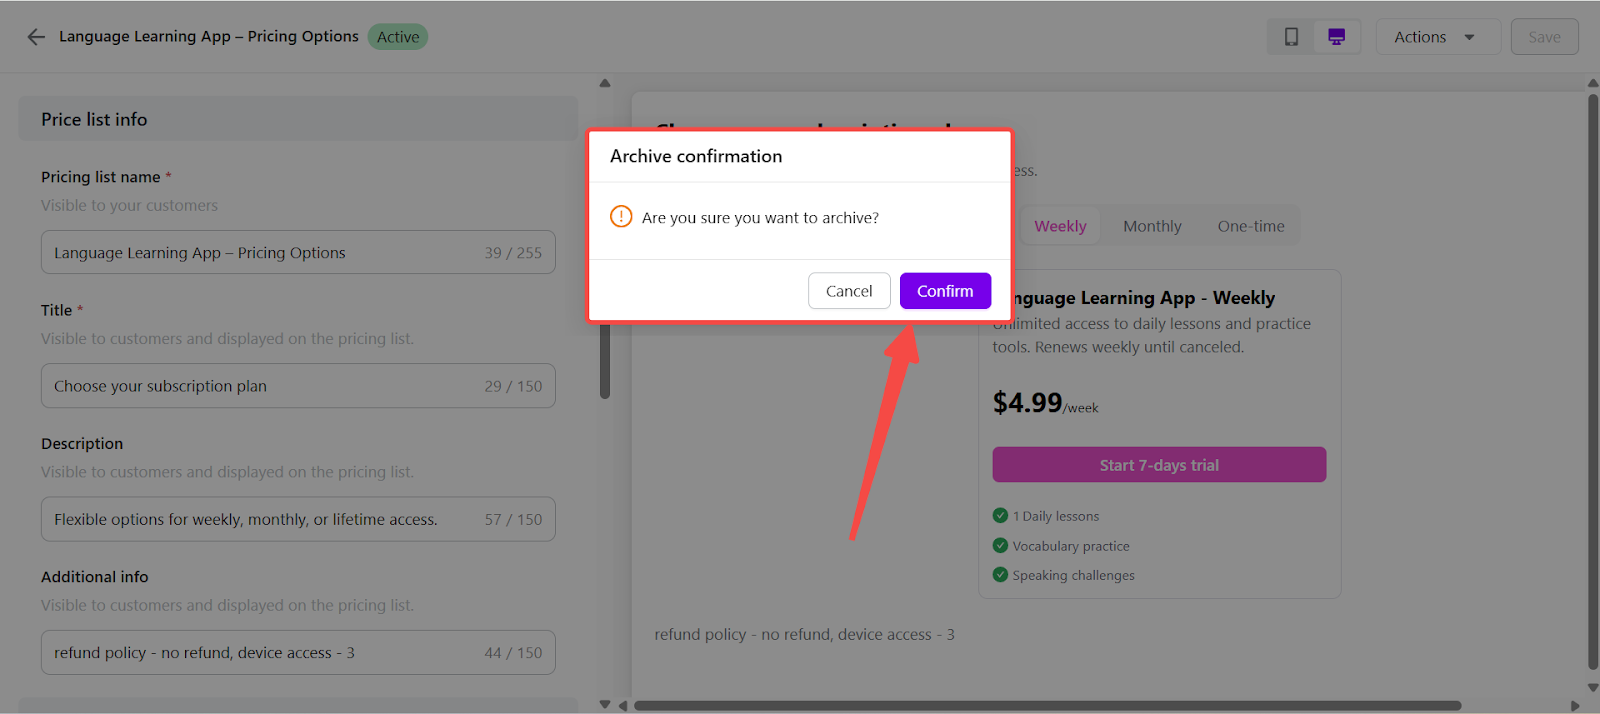
Task: Select the Monthly plan tab
Action: coord(1152,226)
